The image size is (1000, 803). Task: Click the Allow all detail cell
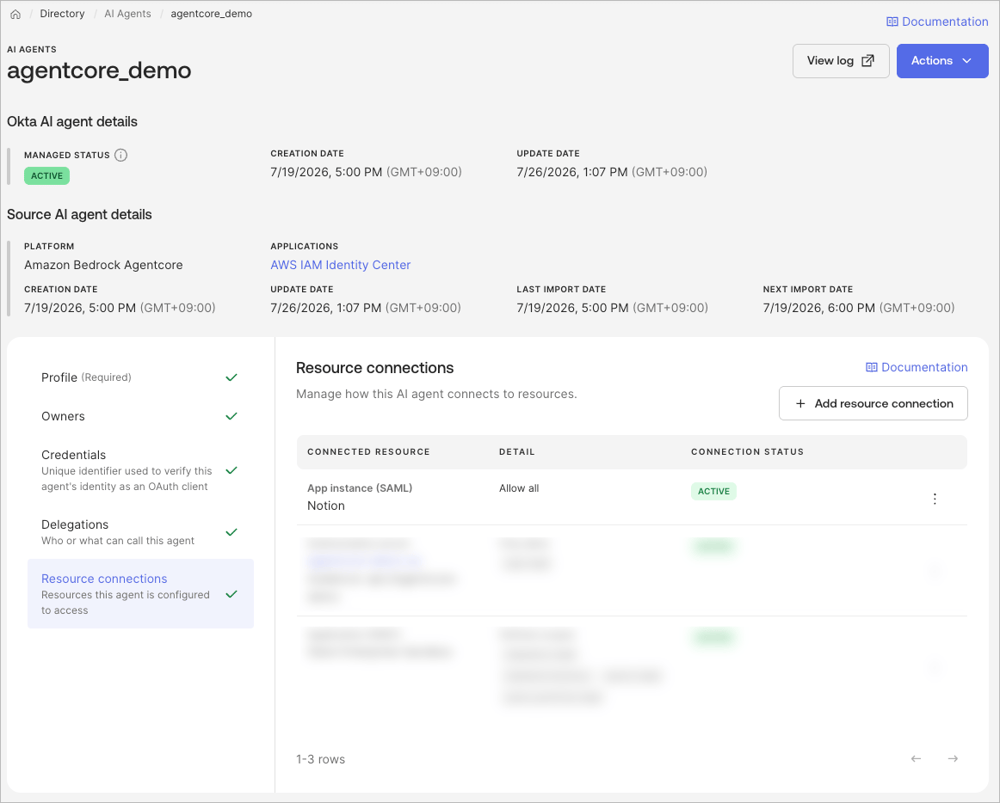click(518, 489)
